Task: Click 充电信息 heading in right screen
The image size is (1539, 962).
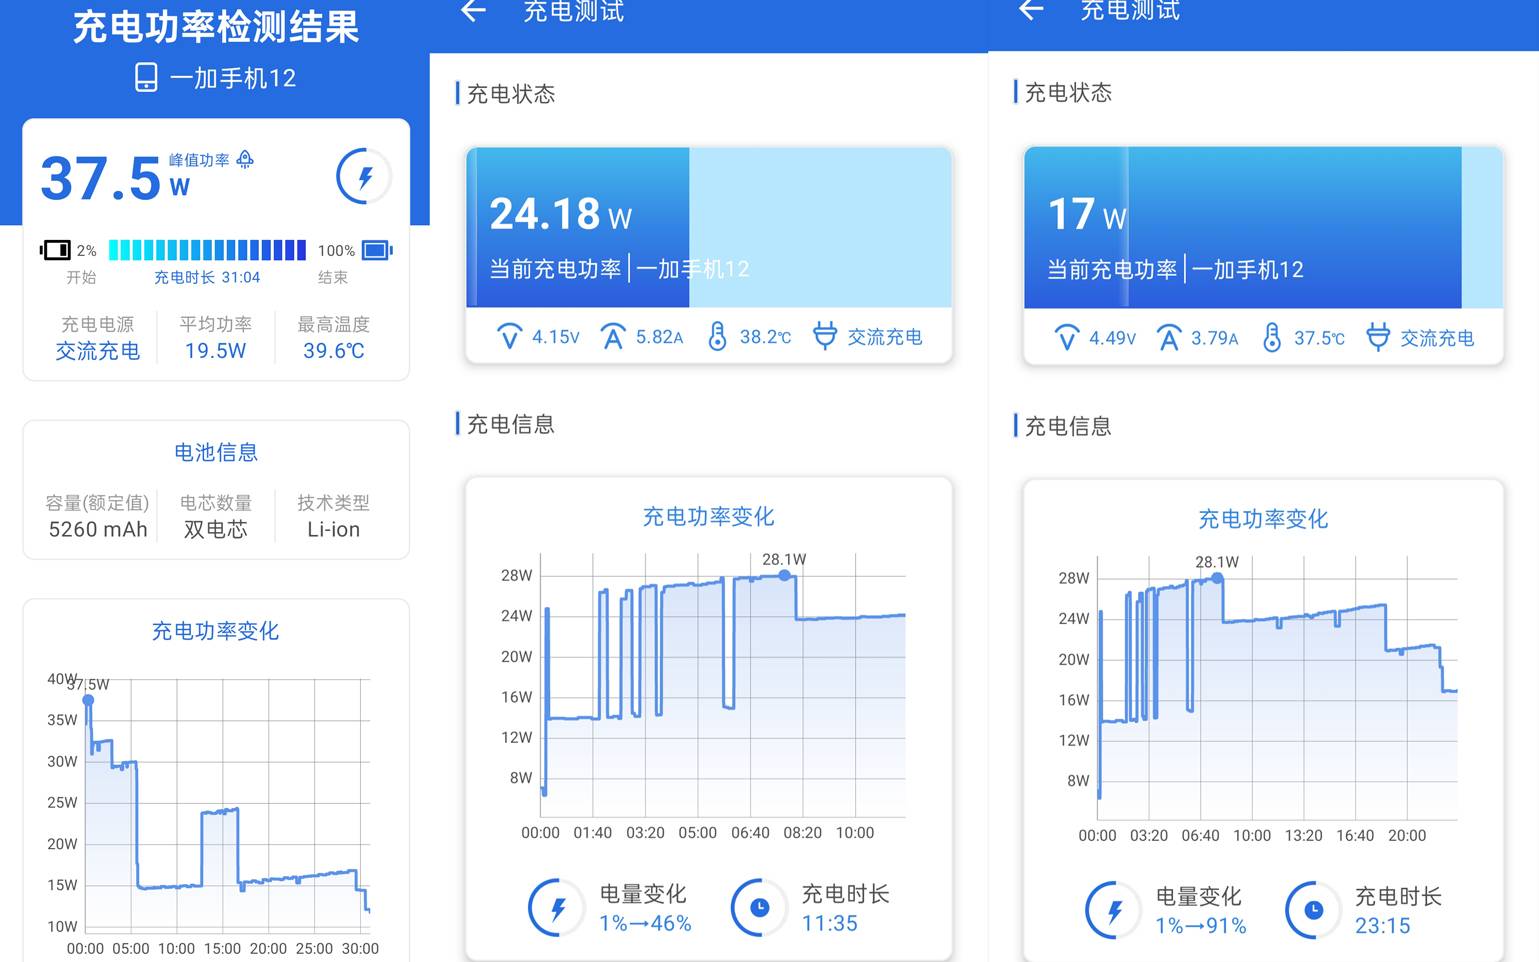Action: point(1068,426)
